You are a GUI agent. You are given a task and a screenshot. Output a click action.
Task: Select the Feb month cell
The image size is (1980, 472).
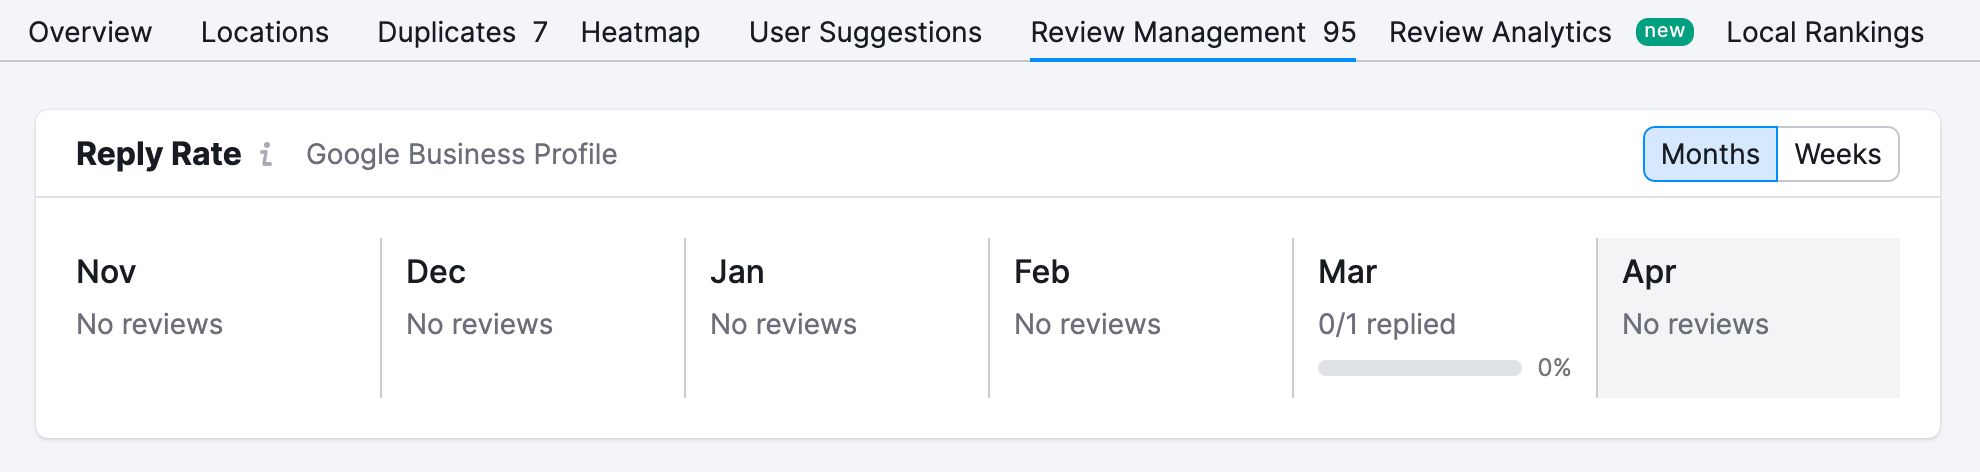coord(1141,318)
